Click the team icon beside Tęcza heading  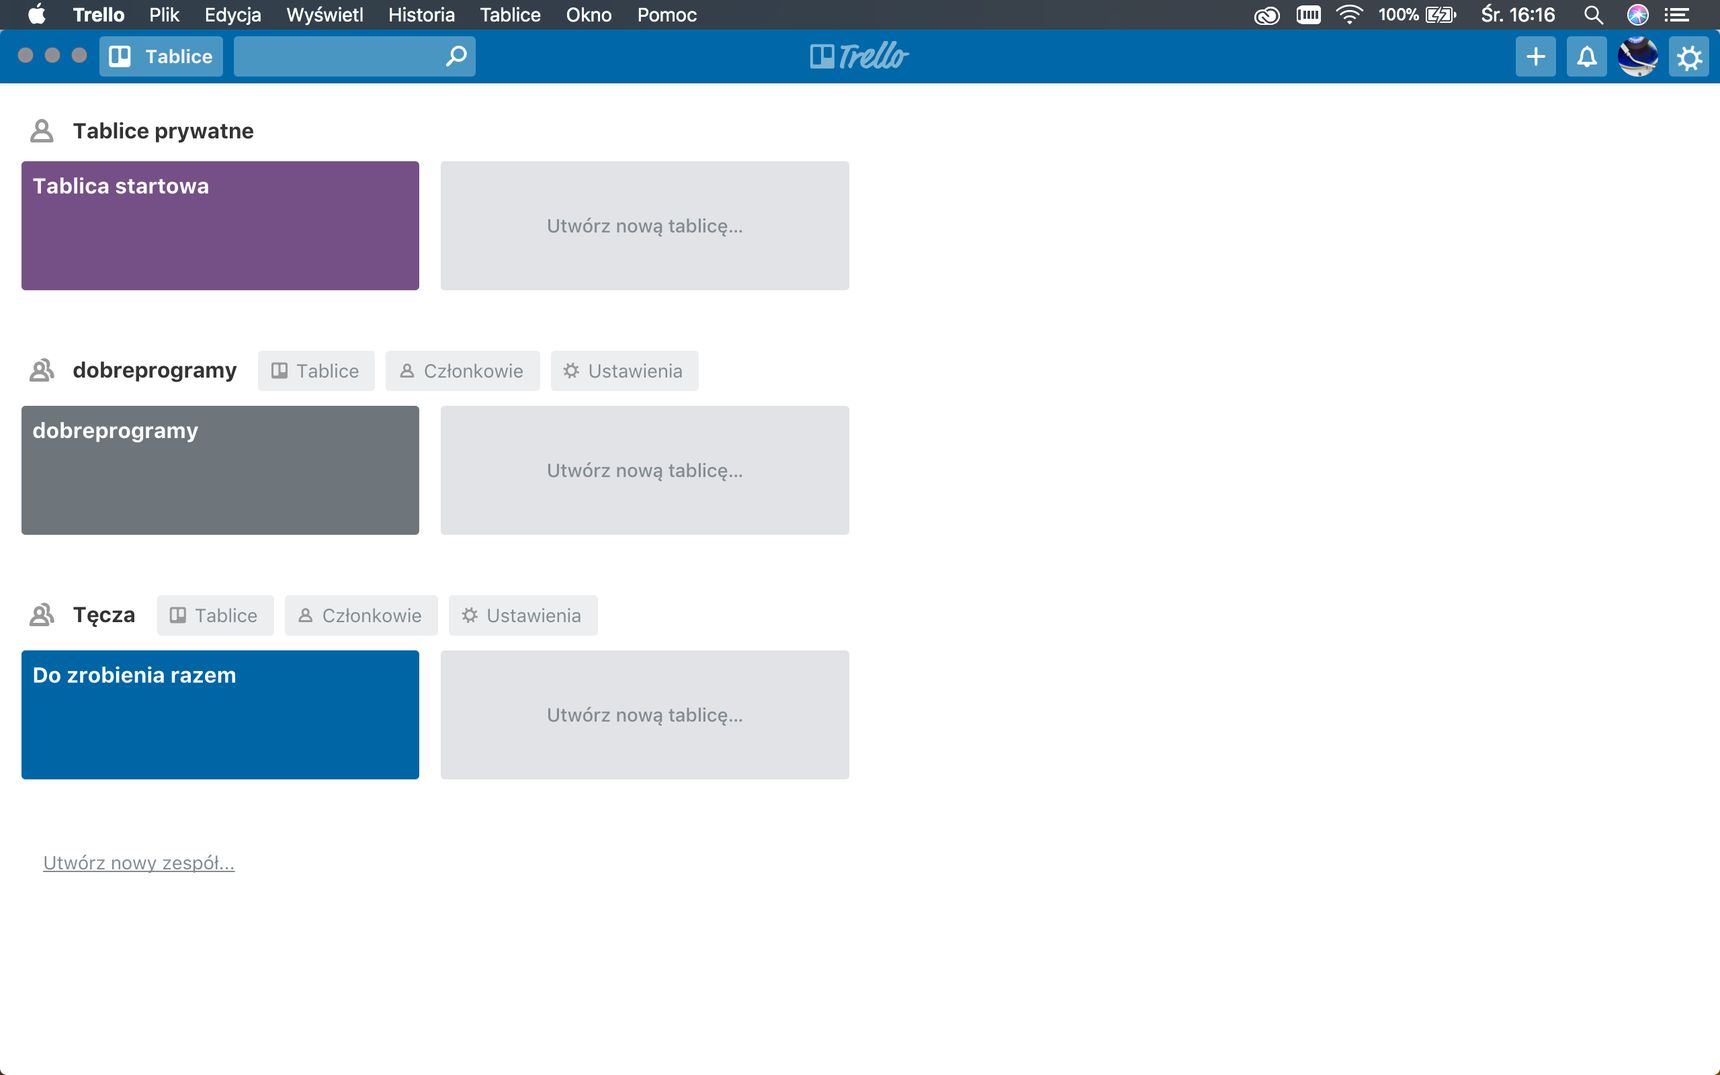[x=41, y=615]
